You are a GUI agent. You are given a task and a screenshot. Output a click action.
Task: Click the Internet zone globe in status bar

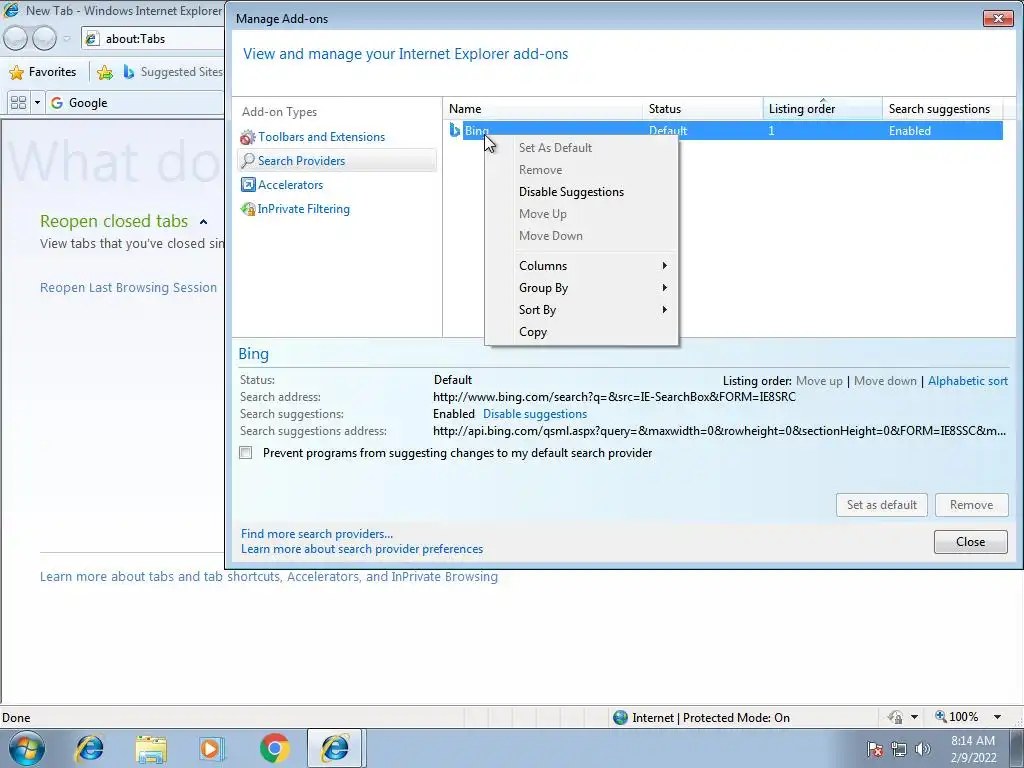[620, 717]
